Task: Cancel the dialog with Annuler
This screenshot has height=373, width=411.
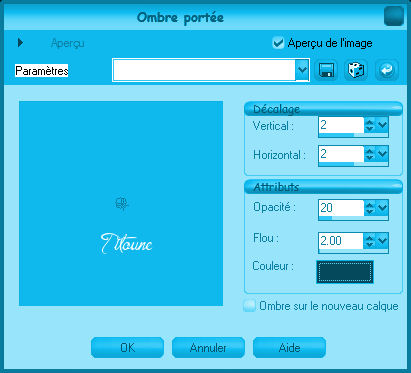Action: click(x=208, y=348)
